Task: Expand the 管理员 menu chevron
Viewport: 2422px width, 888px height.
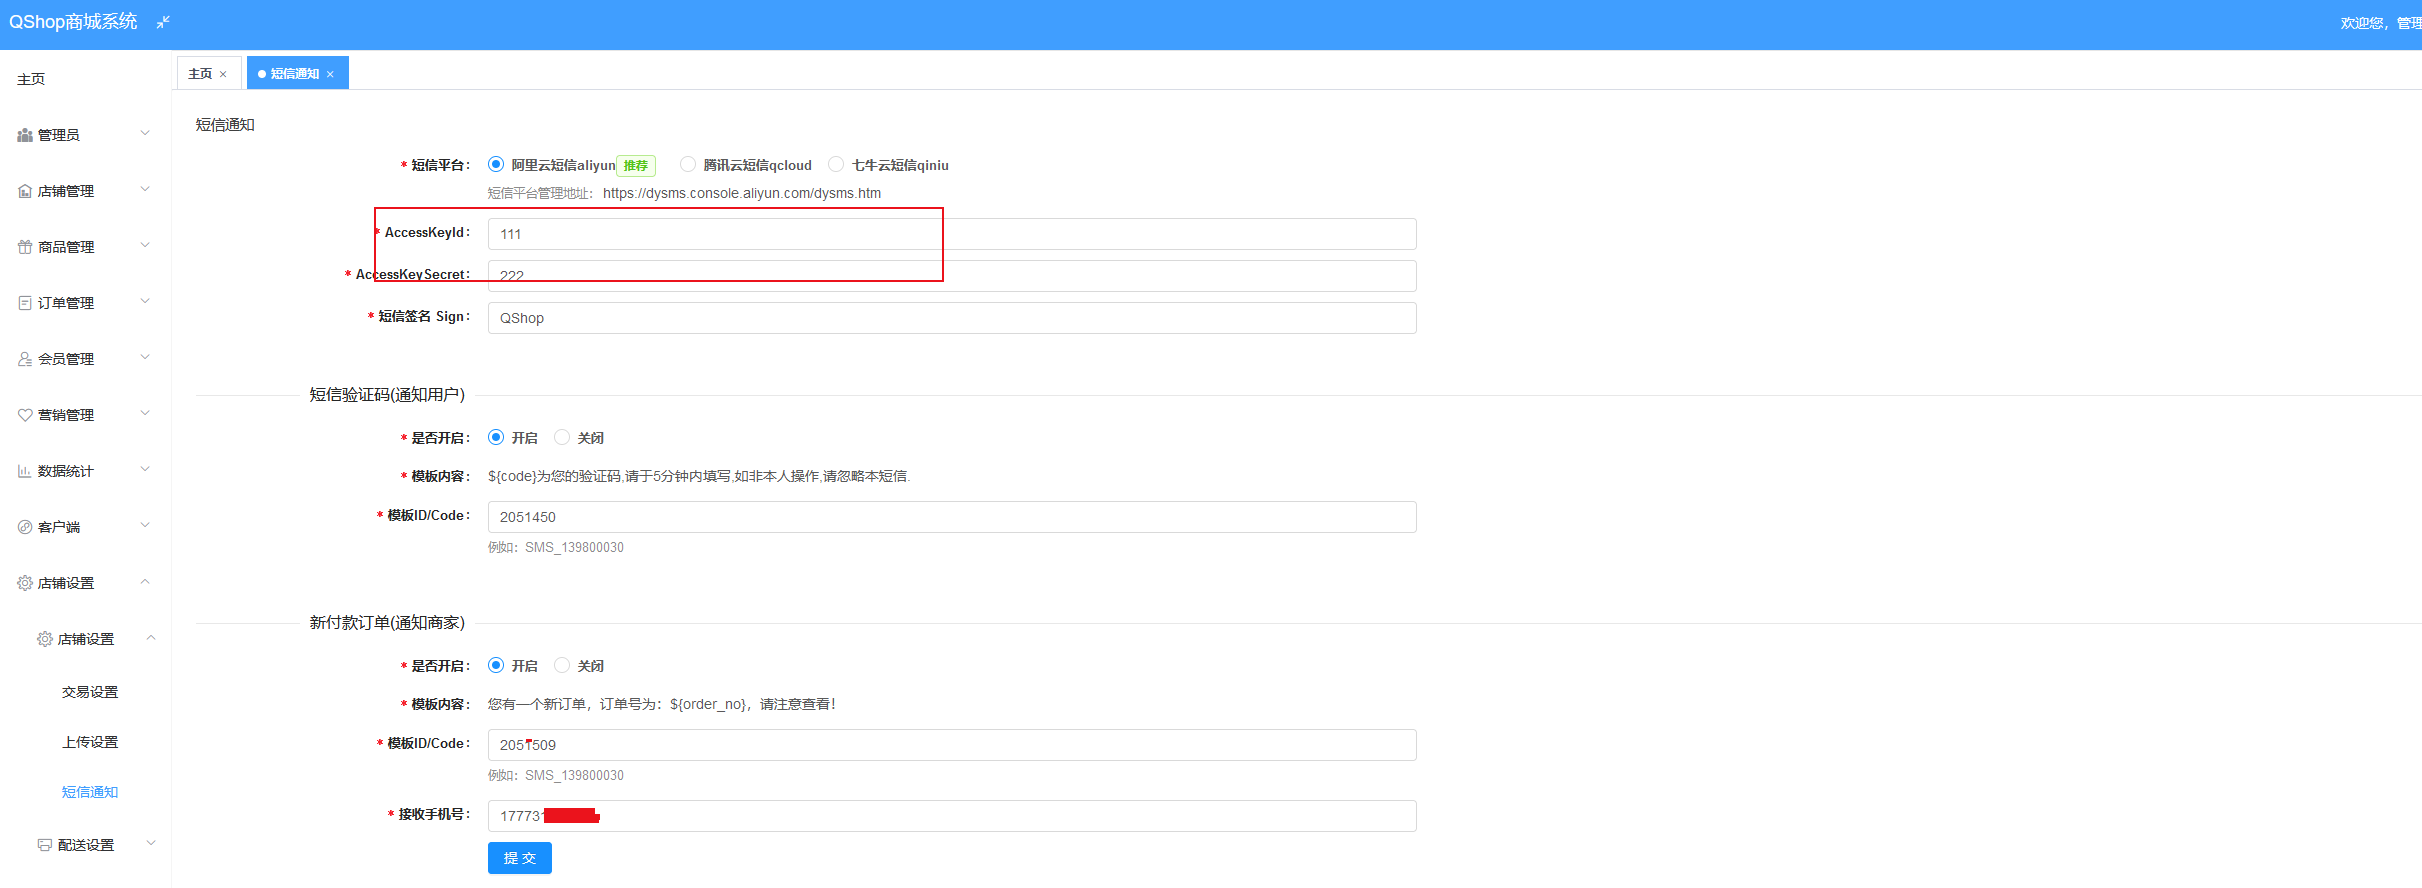Action: point(146,133)
